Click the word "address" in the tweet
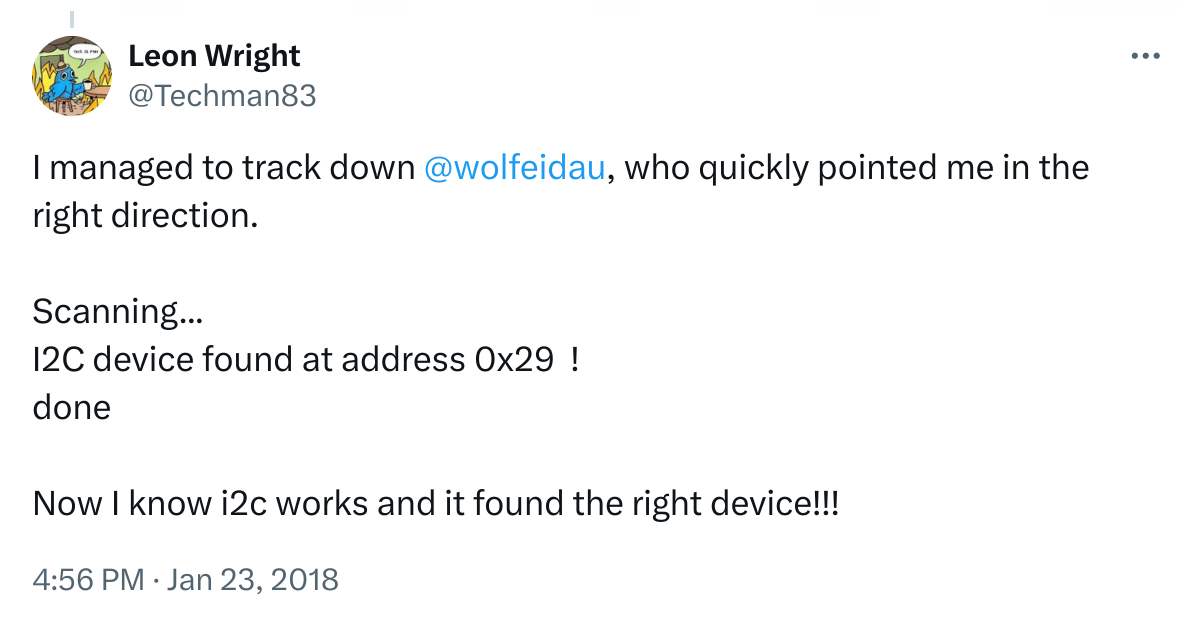 tap(403, 360)
